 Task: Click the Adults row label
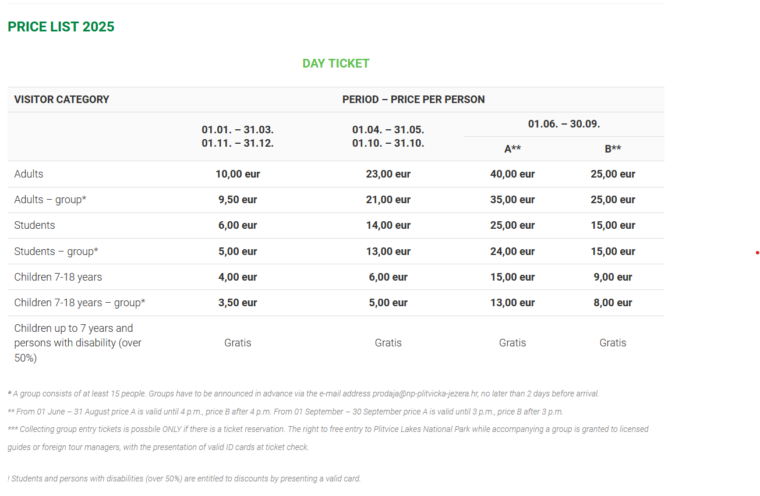[x=29, y=174]
